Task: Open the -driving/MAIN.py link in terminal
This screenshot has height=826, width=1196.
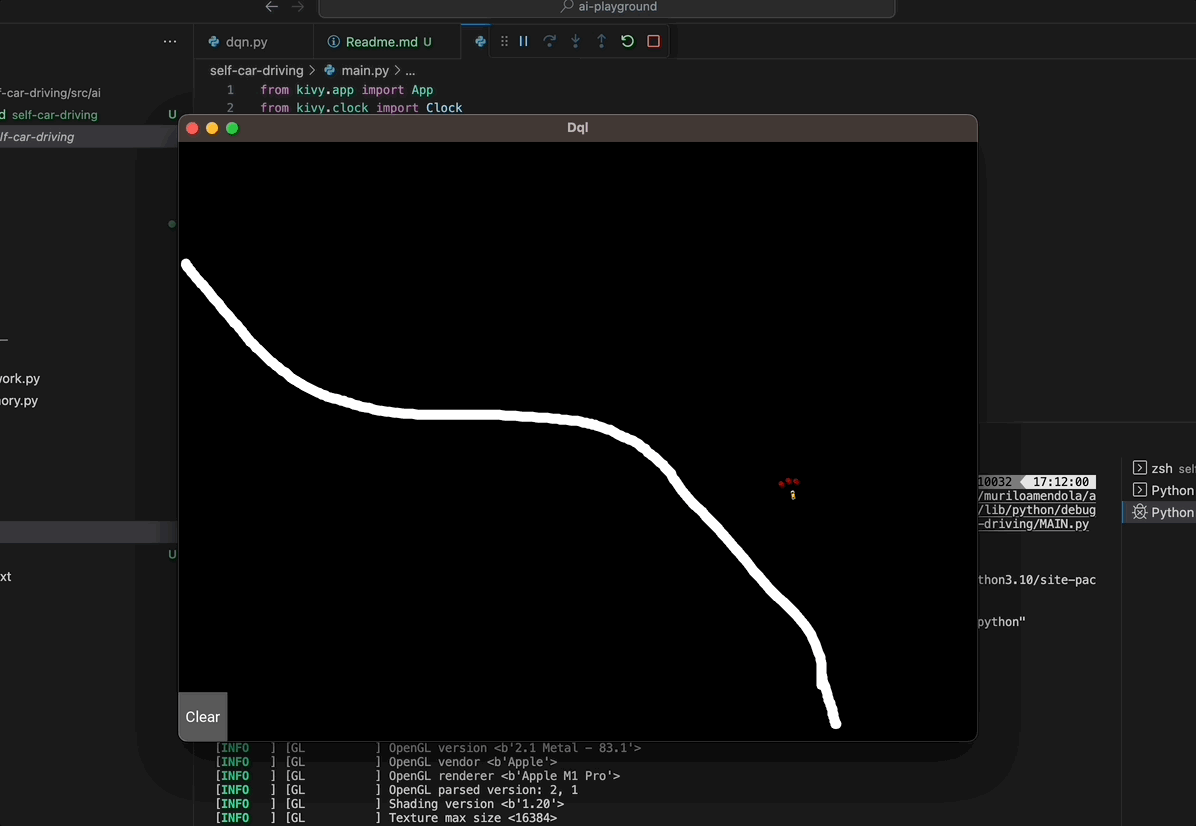Action: pos(1034,524)
